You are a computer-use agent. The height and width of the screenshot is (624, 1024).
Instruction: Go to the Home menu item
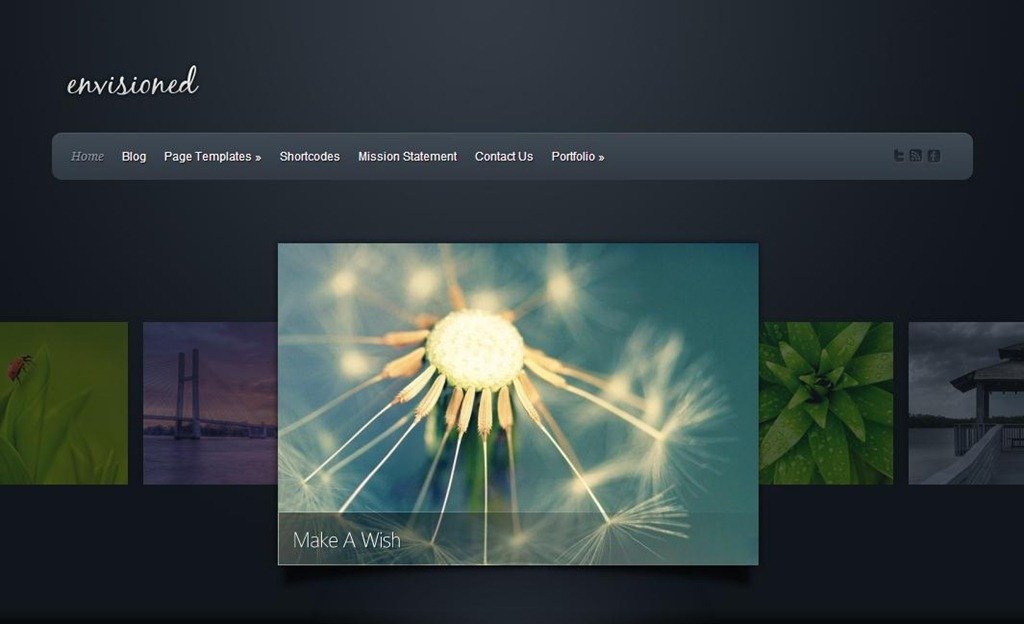coord(87,156)
